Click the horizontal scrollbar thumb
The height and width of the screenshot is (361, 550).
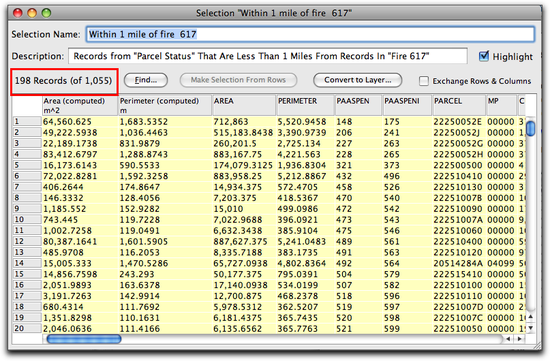coord(84,339)
